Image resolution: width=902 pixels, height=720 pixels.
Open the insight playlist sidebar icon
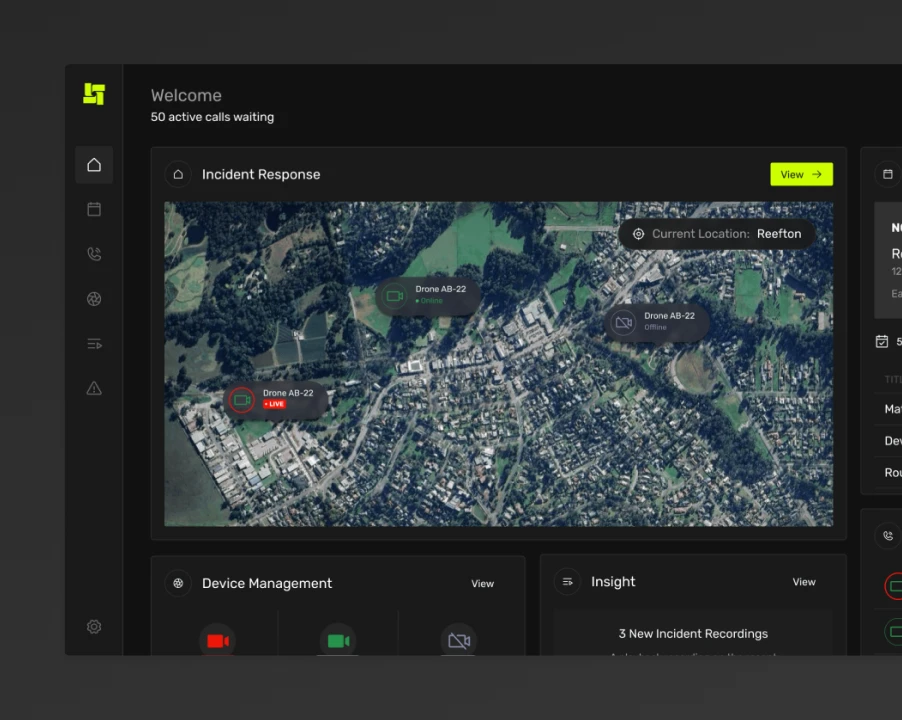click(94, 344)
